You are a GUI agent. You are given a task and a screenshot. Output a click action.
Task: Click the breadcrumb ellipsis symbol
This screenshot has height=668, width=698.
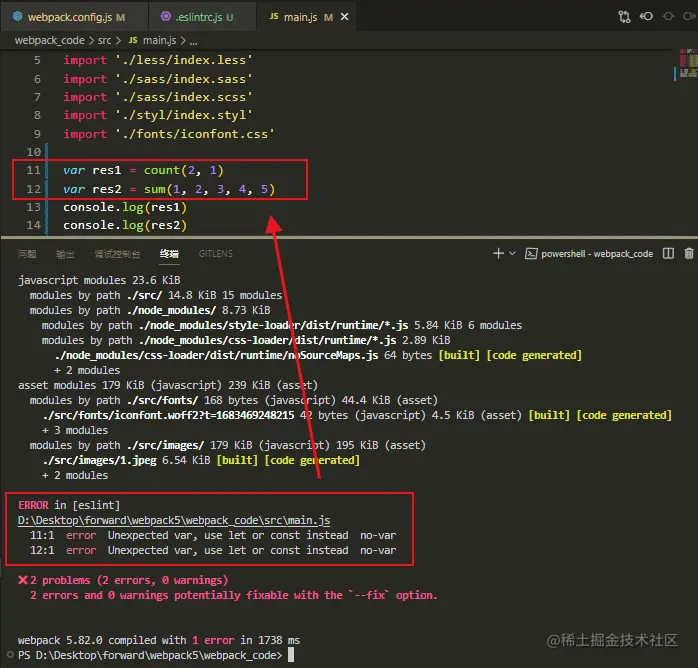coord(193,41)
